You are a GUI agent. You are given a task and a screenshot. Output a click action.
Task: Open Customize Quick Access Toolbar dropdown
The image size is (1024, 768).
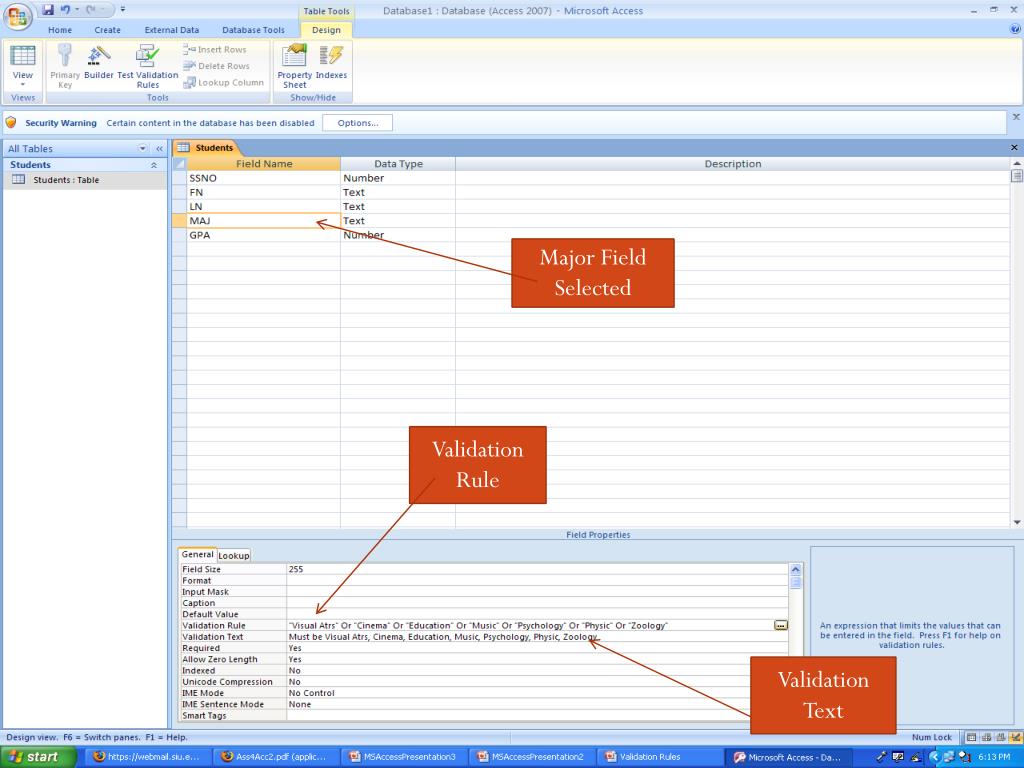tap(123, 10)
